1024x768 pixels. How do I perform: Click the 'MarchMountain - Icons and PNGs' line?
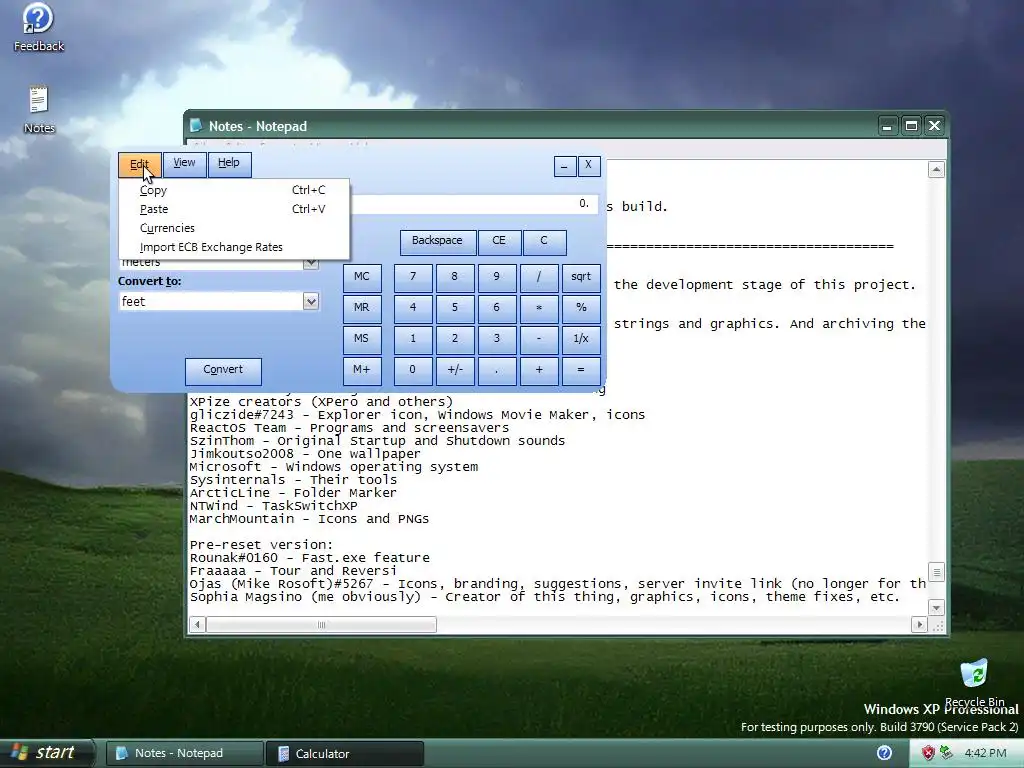[x=309, y=519]
